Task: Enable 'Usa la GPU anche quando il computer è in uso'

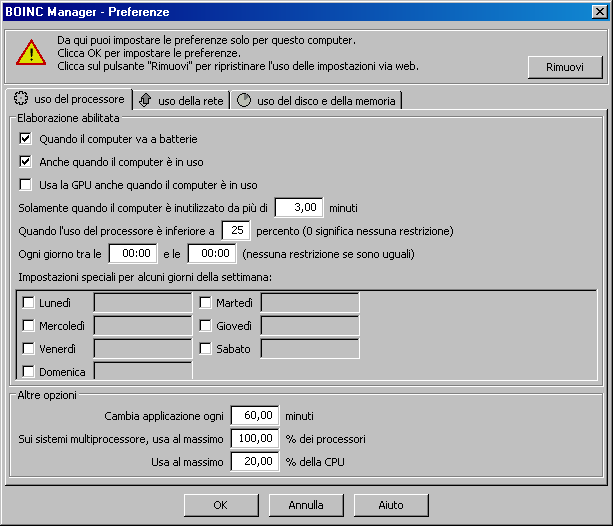Action: pos(25,184)
